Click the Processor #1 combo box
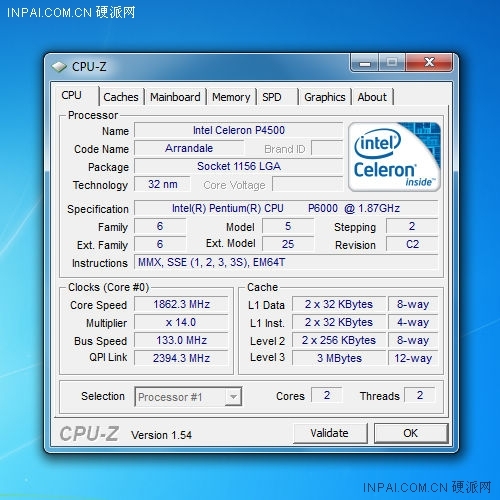 tap(188, 397)
